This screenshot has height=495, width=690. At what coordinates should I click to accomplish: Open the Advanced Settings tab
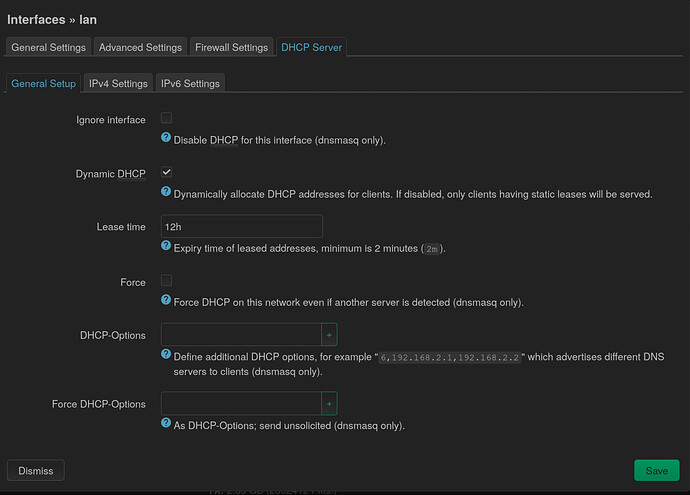click(141, 47)
